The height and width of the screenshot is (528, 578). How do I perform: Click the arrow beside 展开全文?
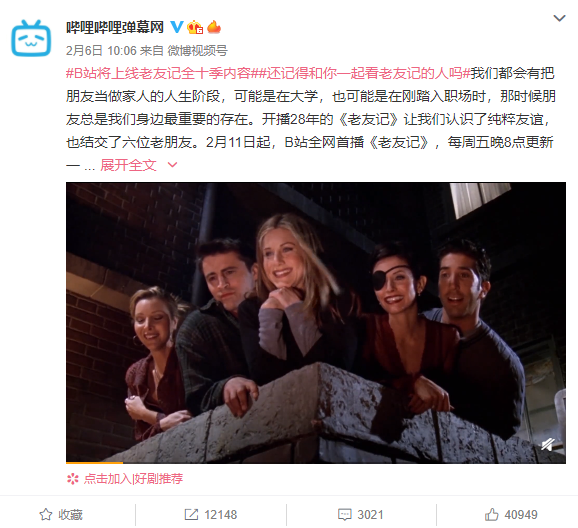[173, 164]
